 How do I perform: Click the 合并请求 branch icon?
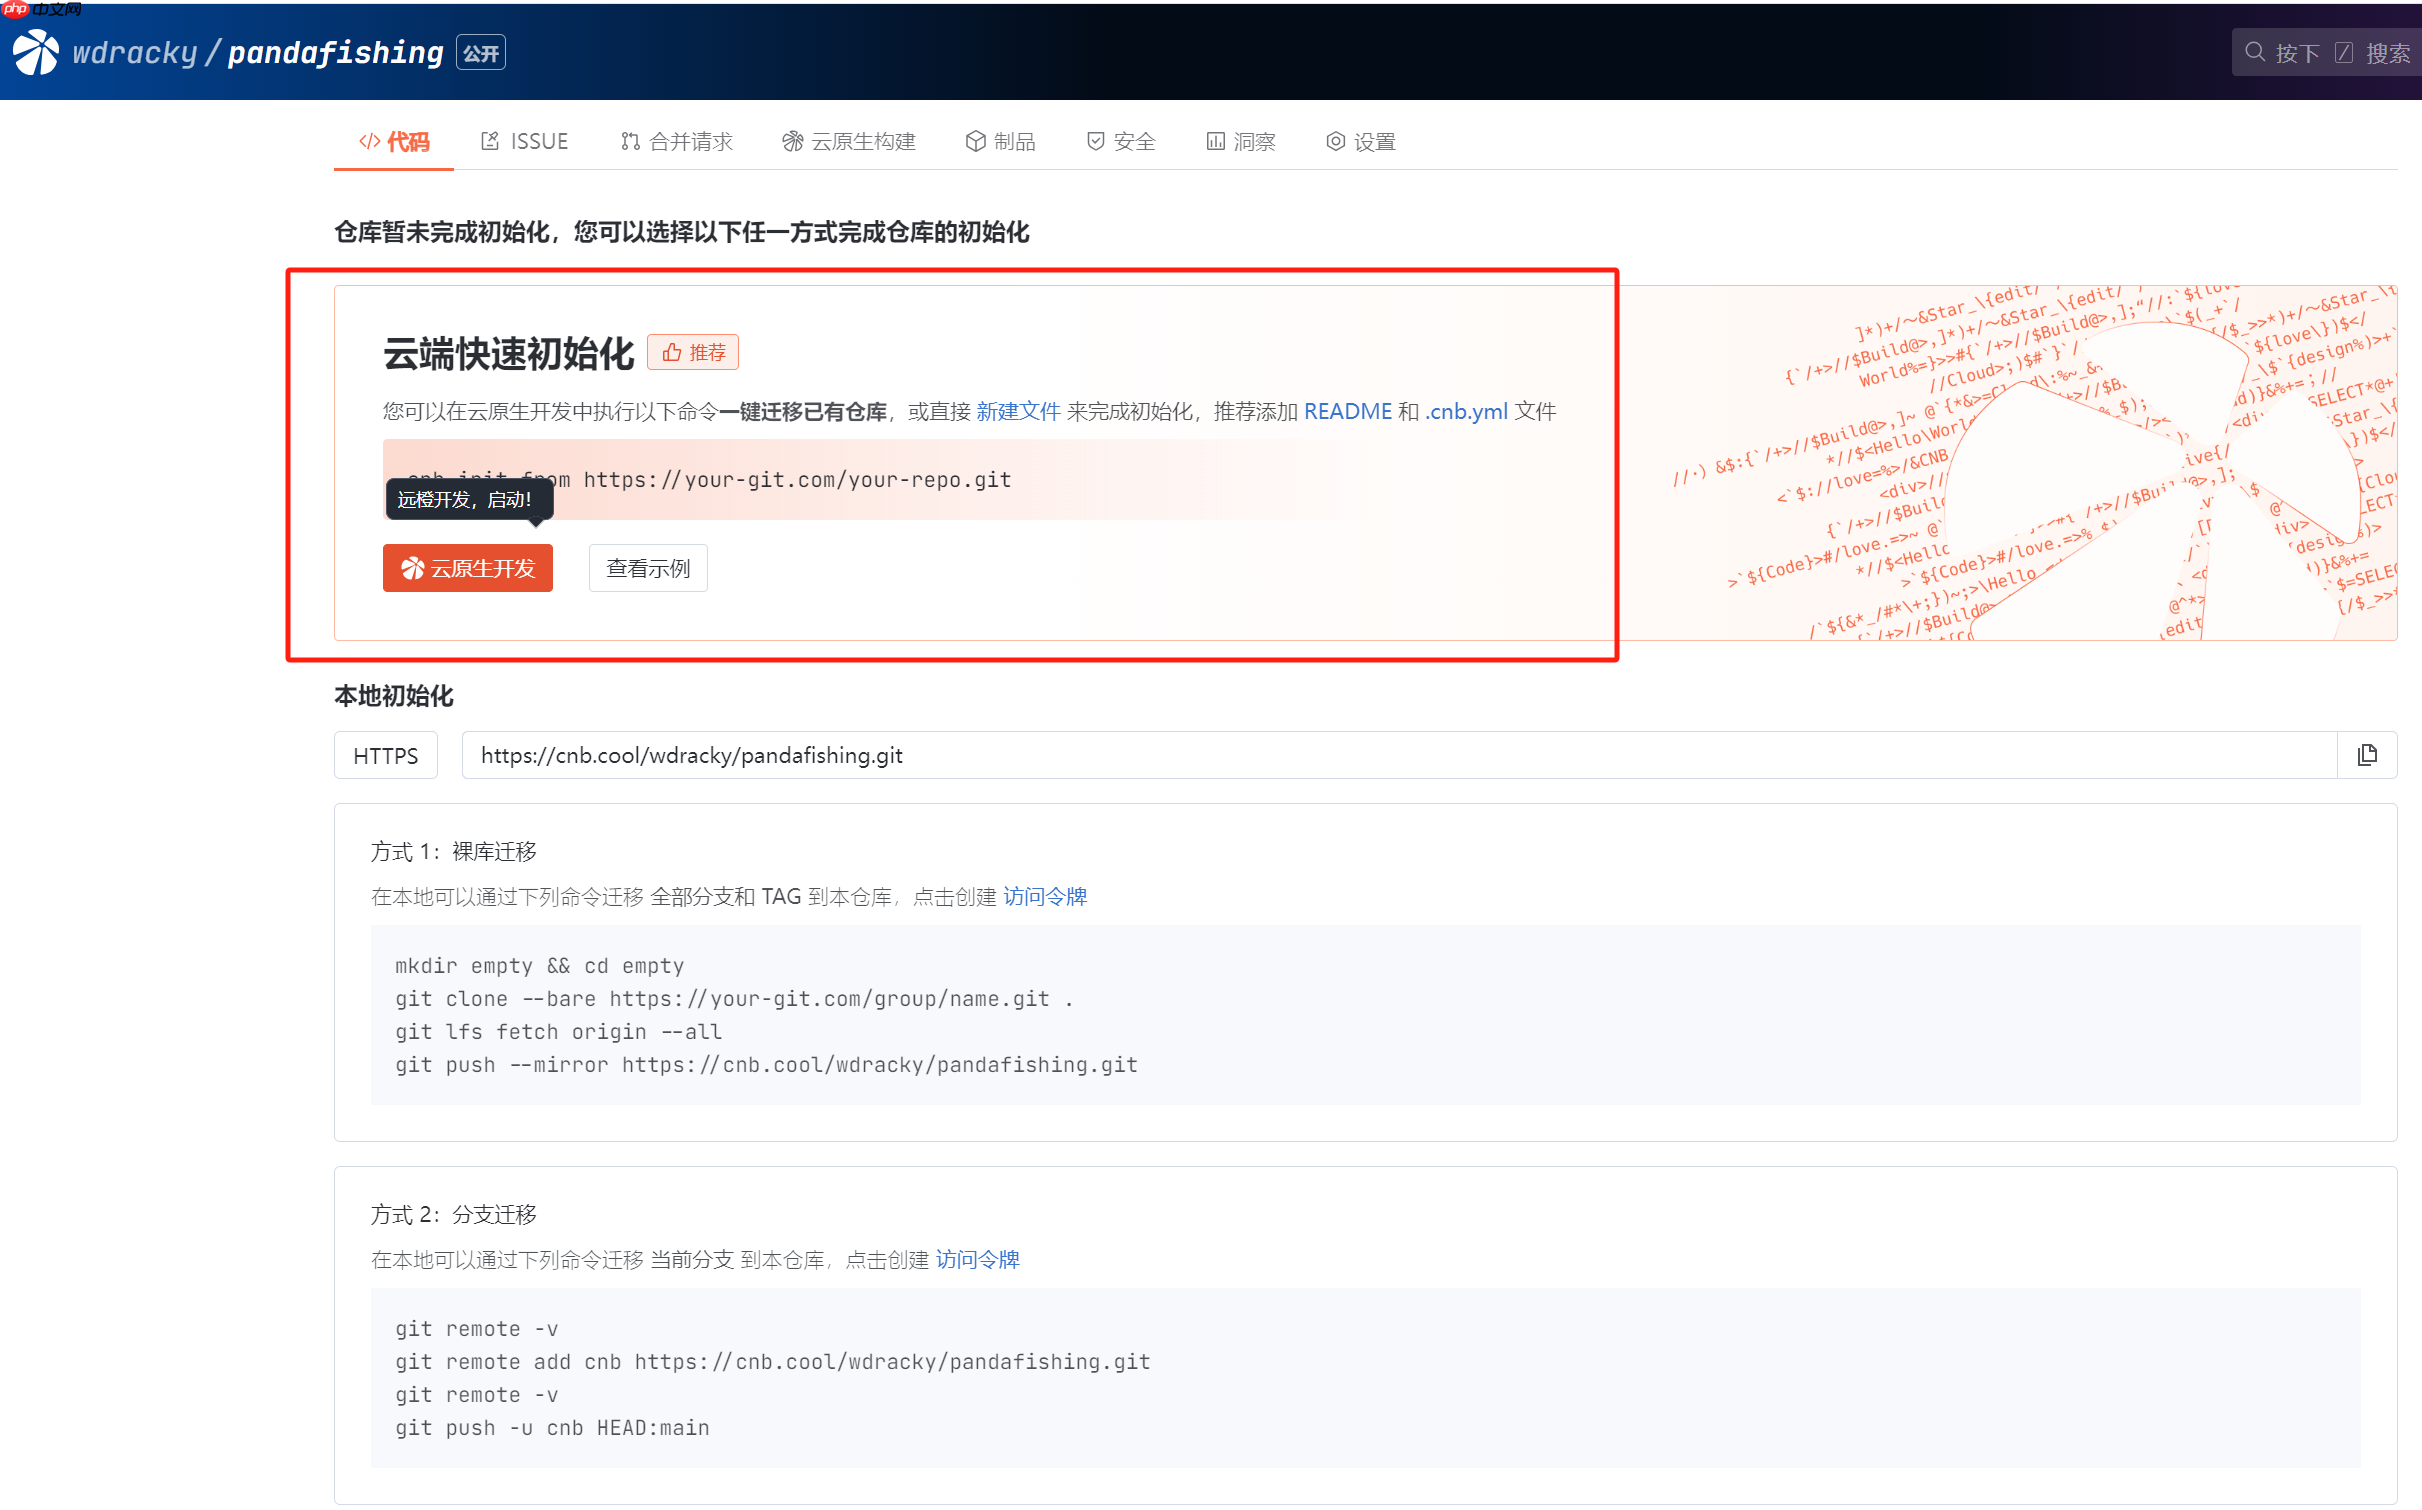click(630, 141)
